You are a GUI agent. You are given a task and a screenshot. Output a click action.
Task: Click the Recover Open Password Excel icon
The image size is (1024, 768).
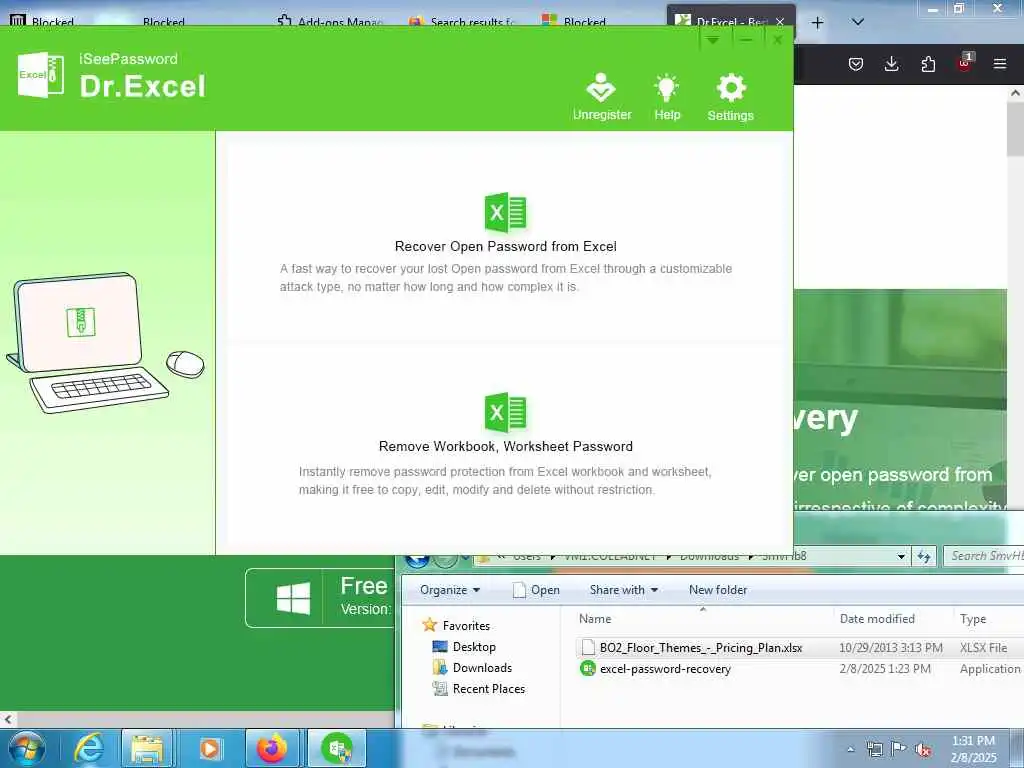505,212
